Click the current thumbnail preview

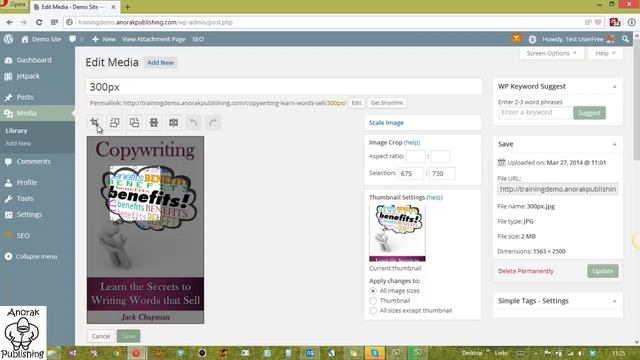click(397, 233)
